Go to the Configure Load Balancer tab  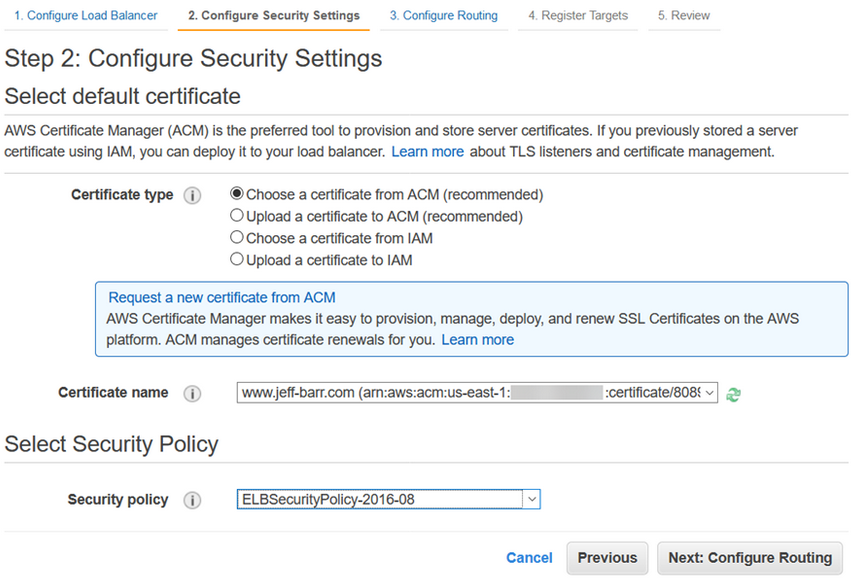(85, 16)
